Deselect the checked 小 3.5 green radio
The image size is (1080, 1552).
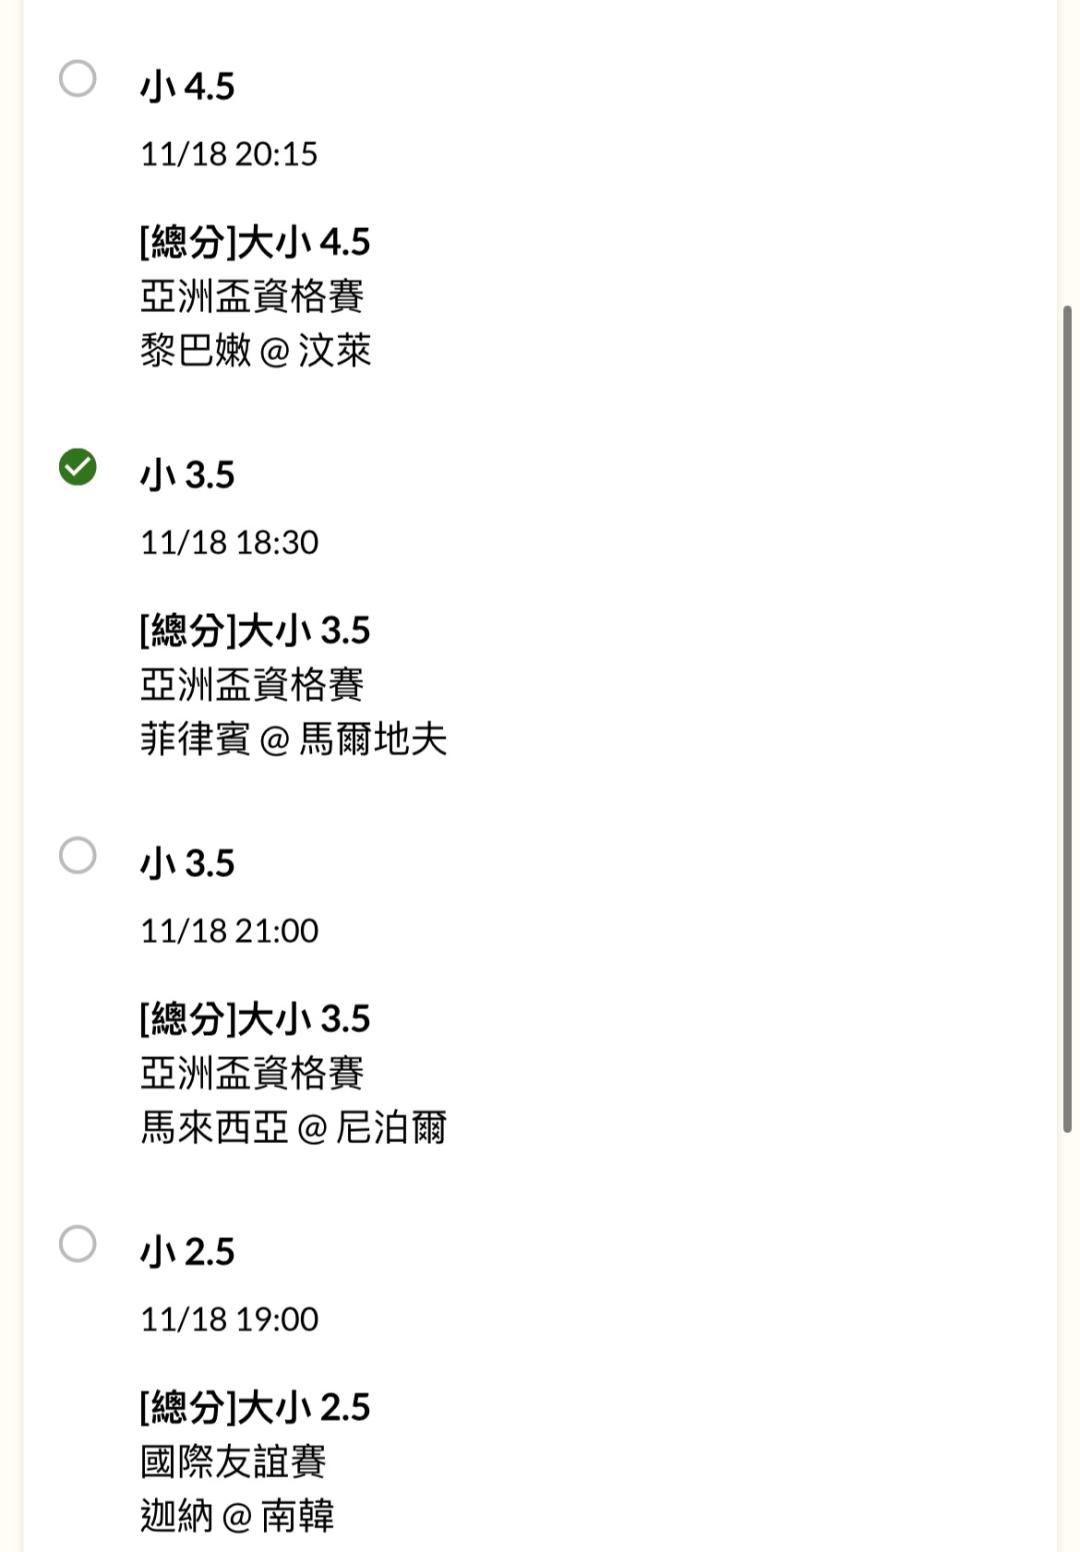tap(78, 467)
